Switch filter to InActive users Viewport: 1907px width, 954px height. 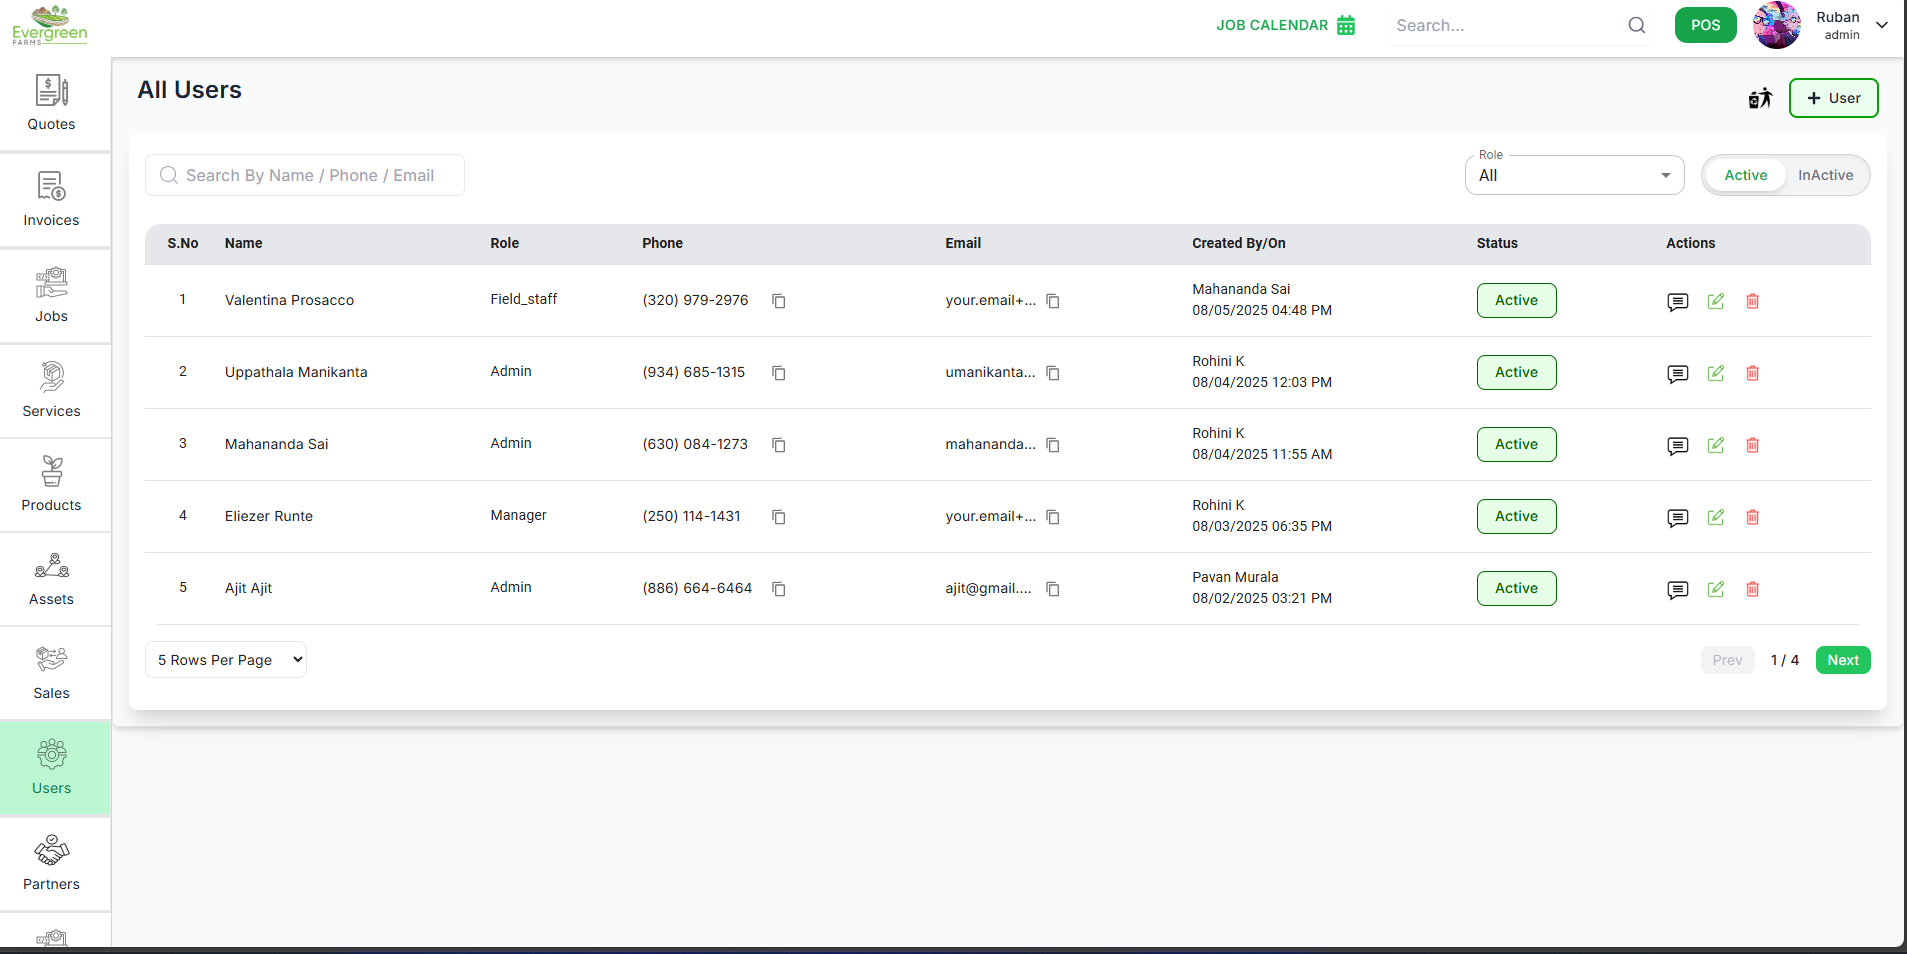[x=1825, y=175]
